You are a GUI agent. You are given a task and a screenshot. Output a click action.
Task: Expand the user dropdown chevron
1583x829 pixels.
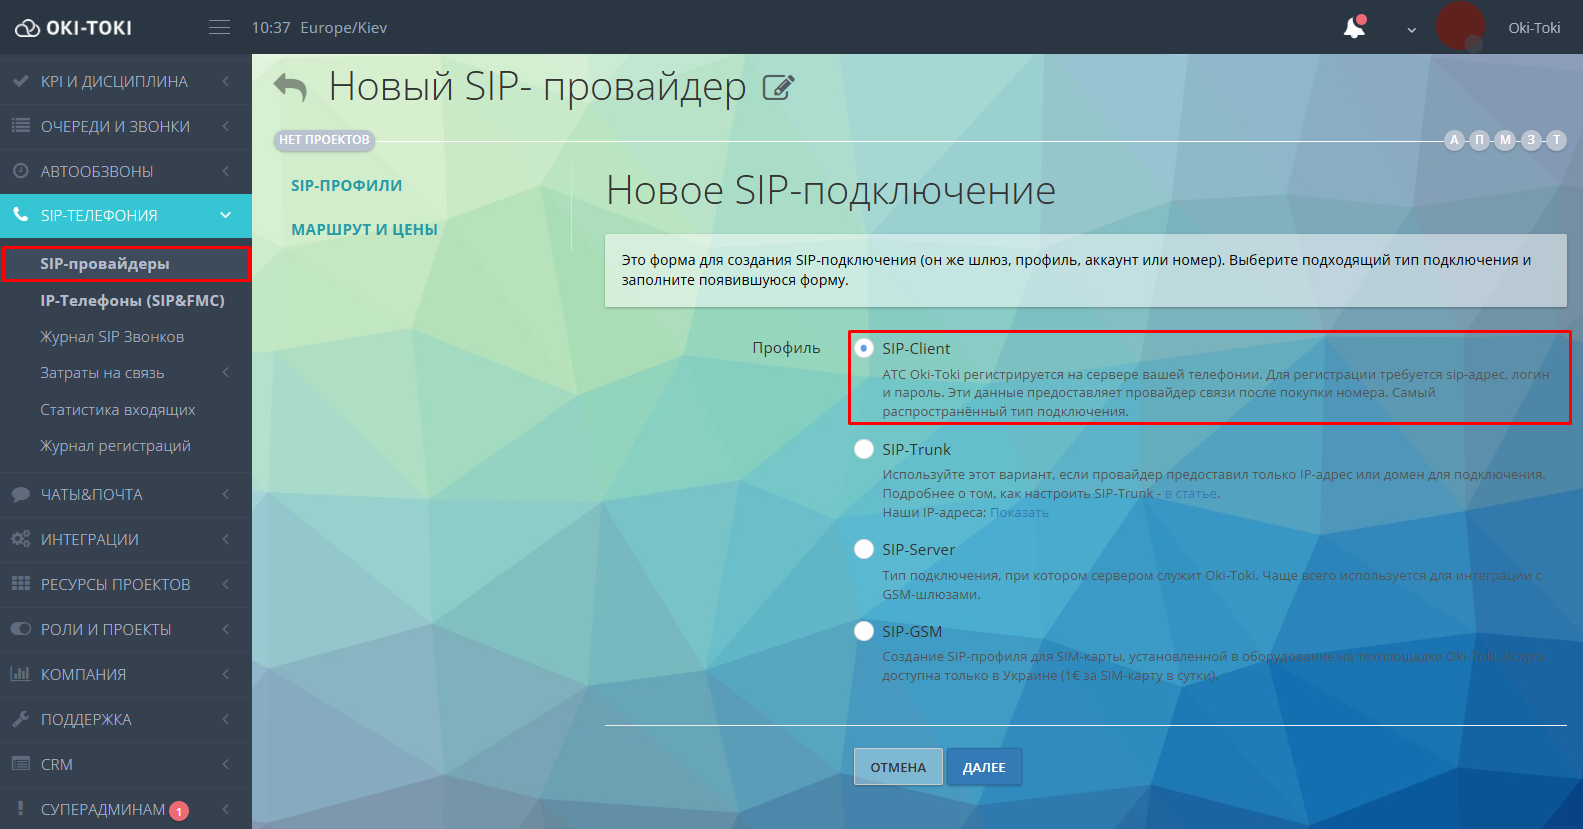pyautogui.click(x=1411, y=29)
